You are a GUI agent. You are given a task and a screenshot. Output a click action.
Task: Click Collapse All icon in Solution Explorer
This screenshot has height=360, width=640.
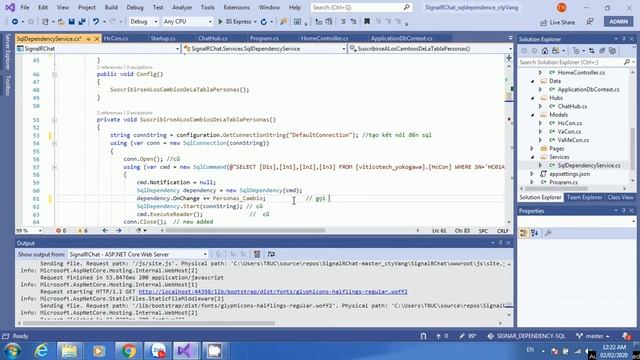tap(602, 51)
